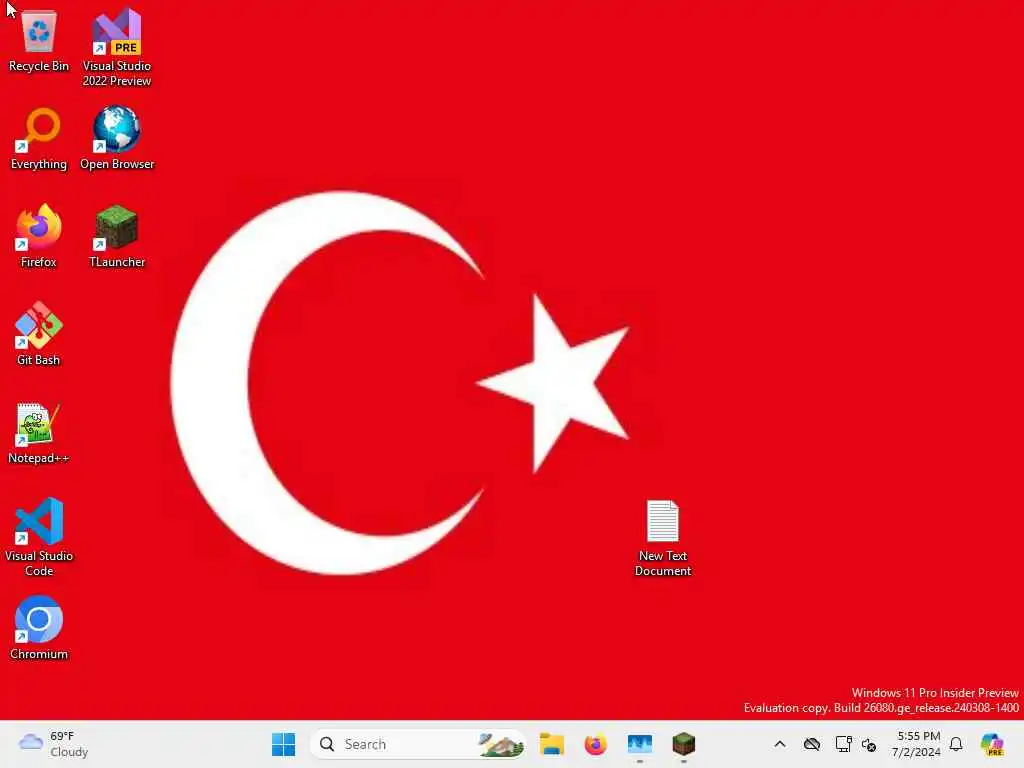Select the Git Bash desktop shortcut
This screenshot has width=1024, height=768.
(x=39, y=334)
